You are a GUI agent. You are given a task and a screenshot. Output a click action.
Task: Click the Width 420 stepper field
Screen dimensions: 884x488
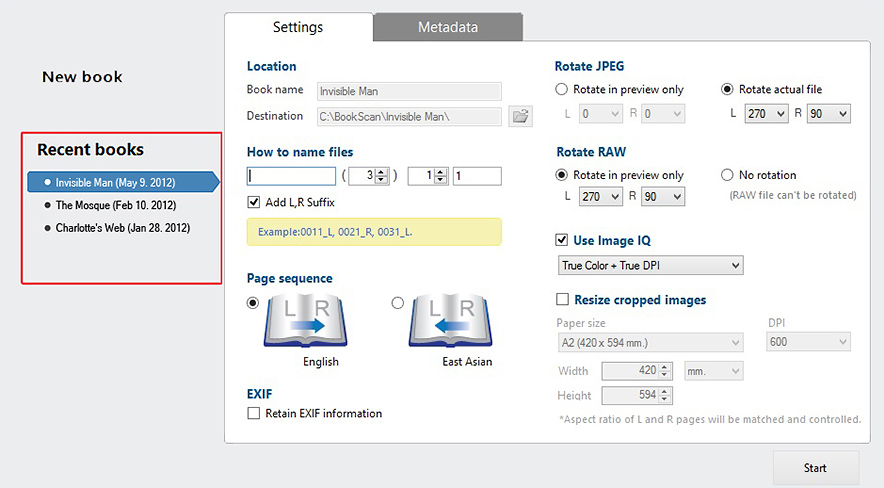[637, 371]
